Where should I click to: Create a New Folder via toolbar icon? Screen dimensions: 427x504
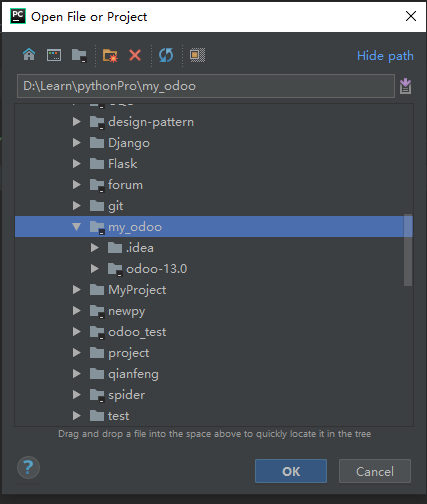coord(110,55)
